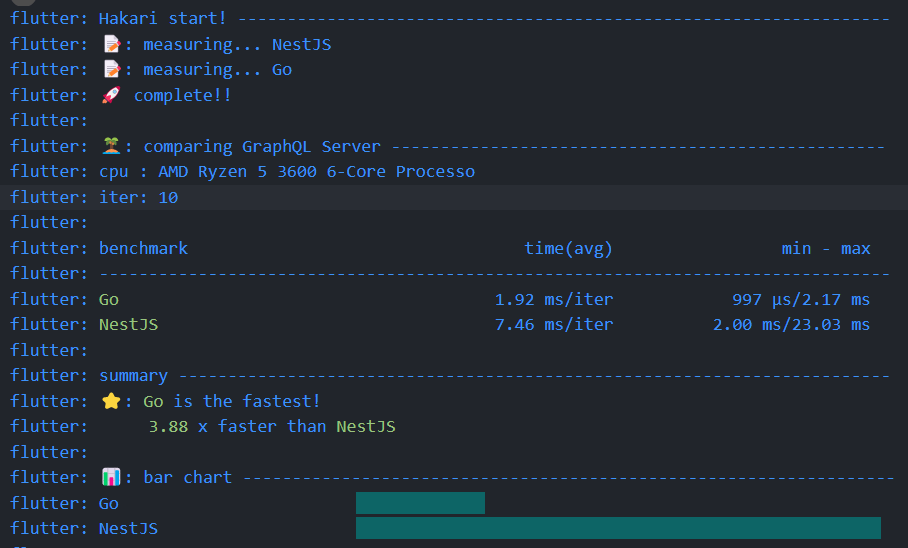Click '3.88 x faster than NestJS' line

(x=272, y=427)
